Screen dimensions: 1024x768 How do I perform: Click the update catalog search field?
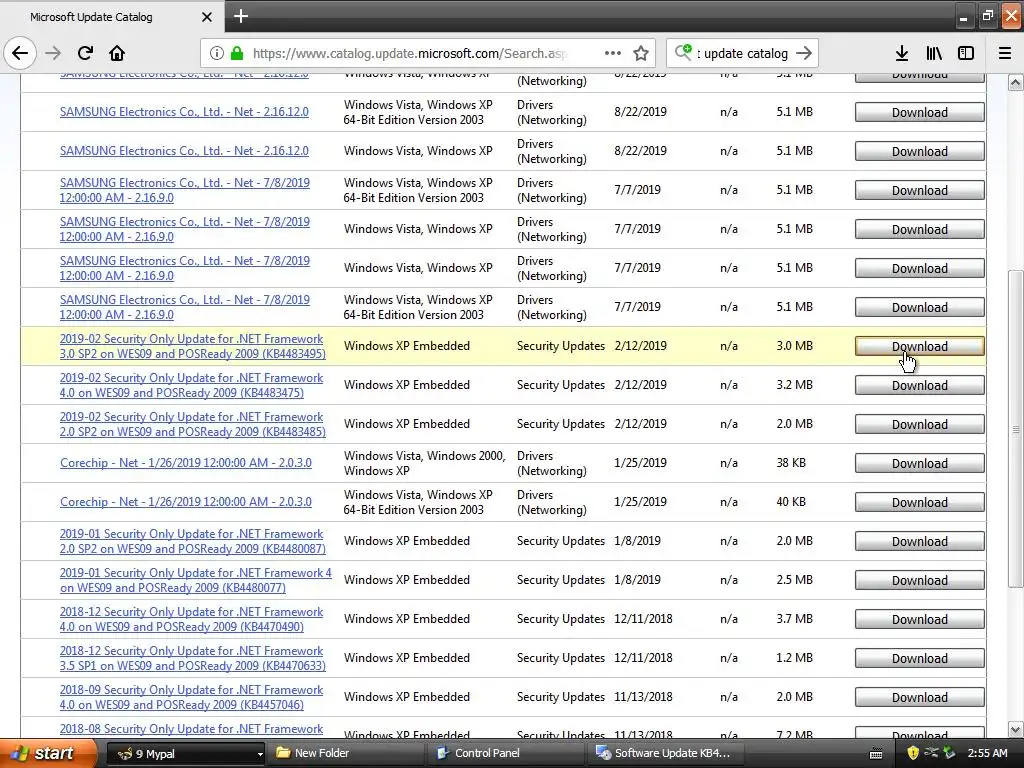[743, 53]
